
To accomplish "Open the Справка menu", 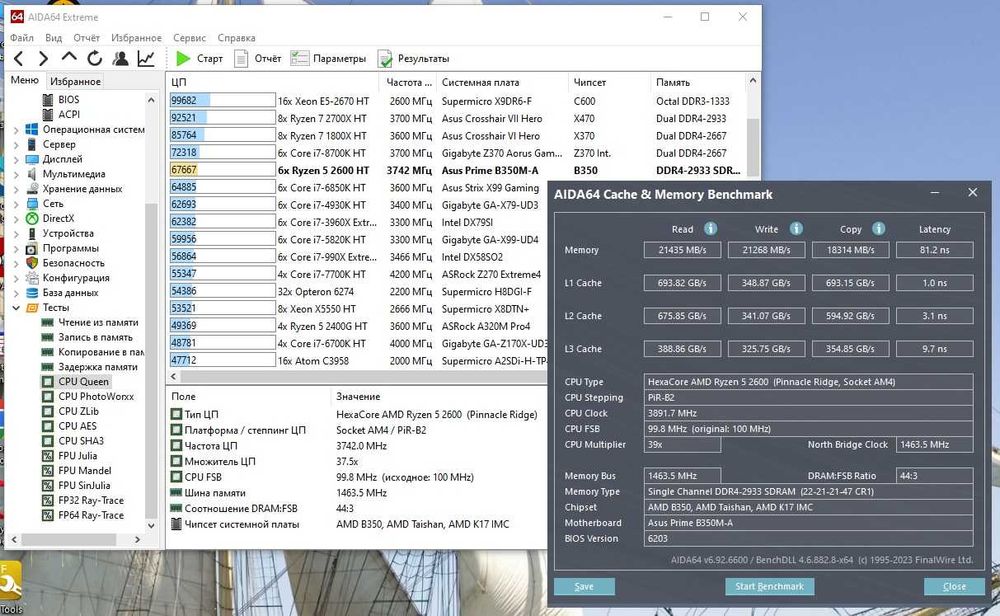I will pos(236,38).
